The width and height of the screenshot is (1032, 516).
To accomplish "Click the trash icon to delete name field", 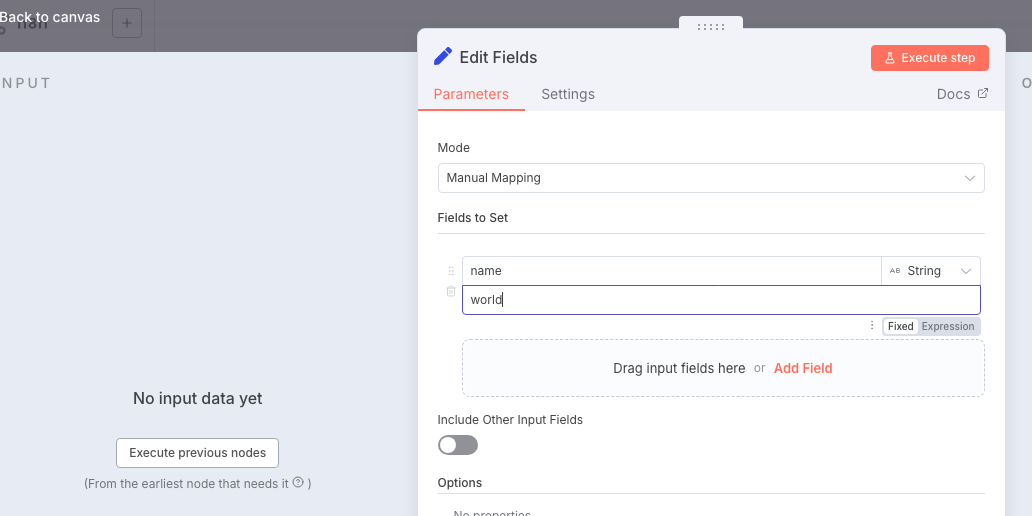I will point(451,292).
